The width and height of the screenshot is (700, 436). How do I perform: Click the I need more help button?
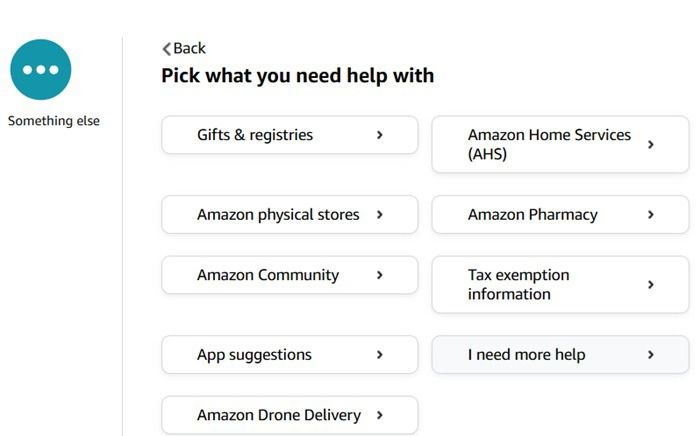(527, 355)
